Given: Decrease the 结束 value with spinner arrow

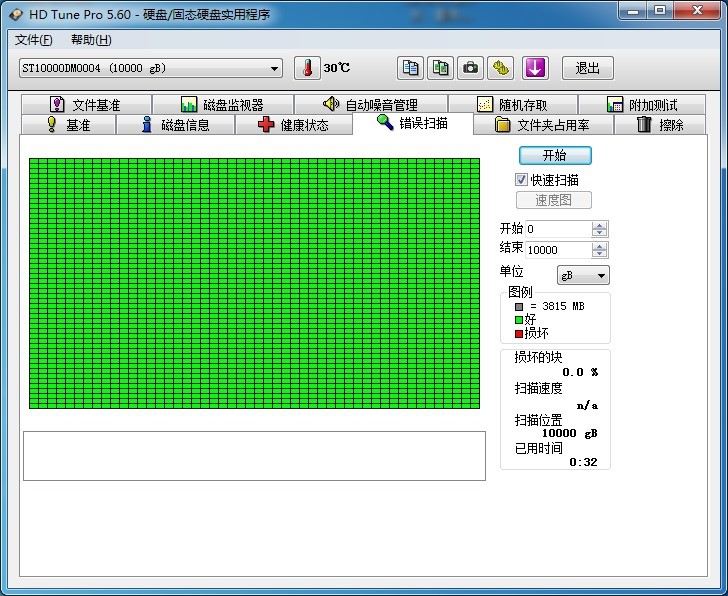Looking at the screenshot, I should point(599,254).
